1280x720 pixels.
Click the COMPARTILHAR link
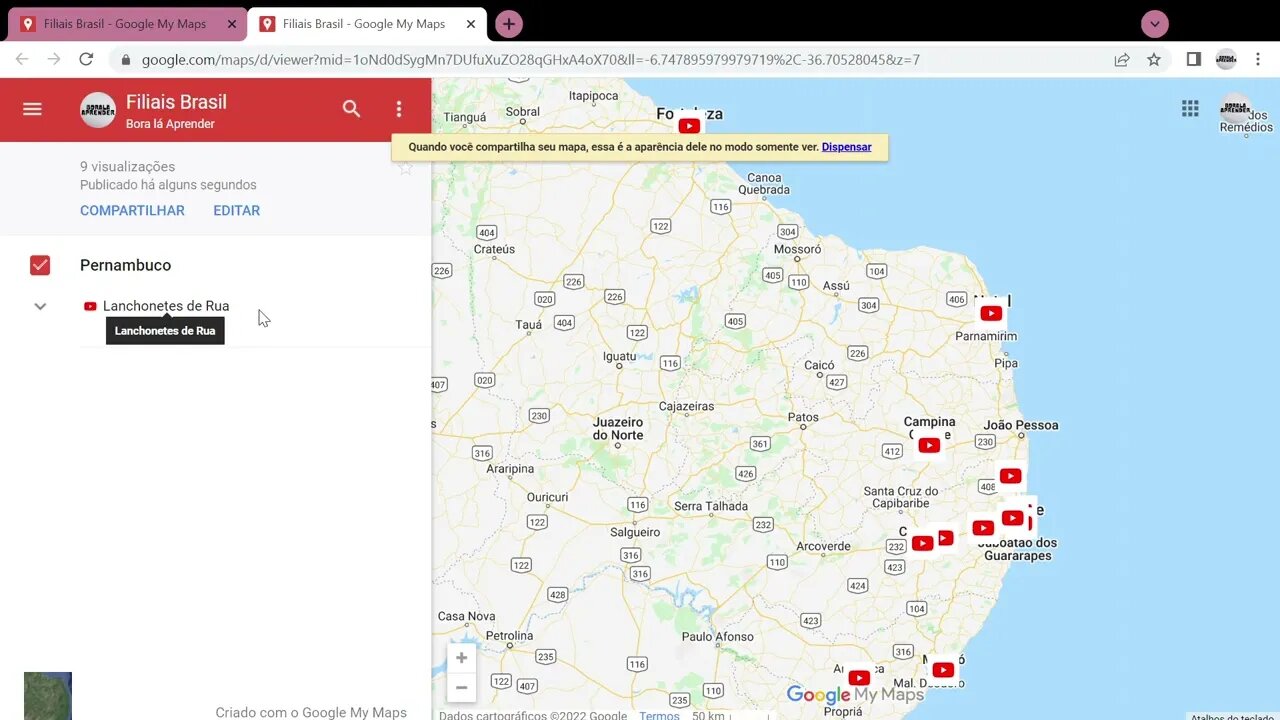[x=132, y=211]
